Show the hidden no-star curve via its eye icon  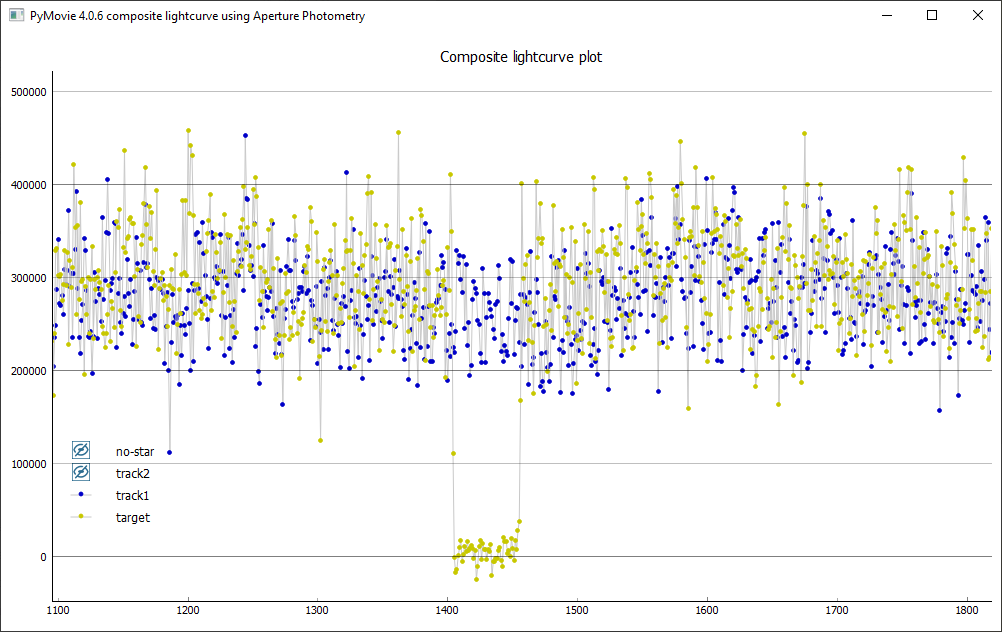[82, 451]
